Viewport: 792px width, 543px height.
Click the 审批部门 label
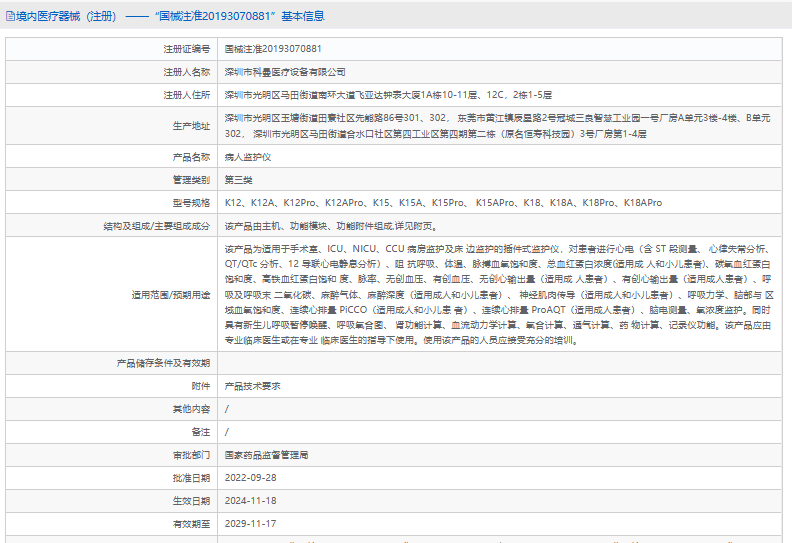[191, 455]
